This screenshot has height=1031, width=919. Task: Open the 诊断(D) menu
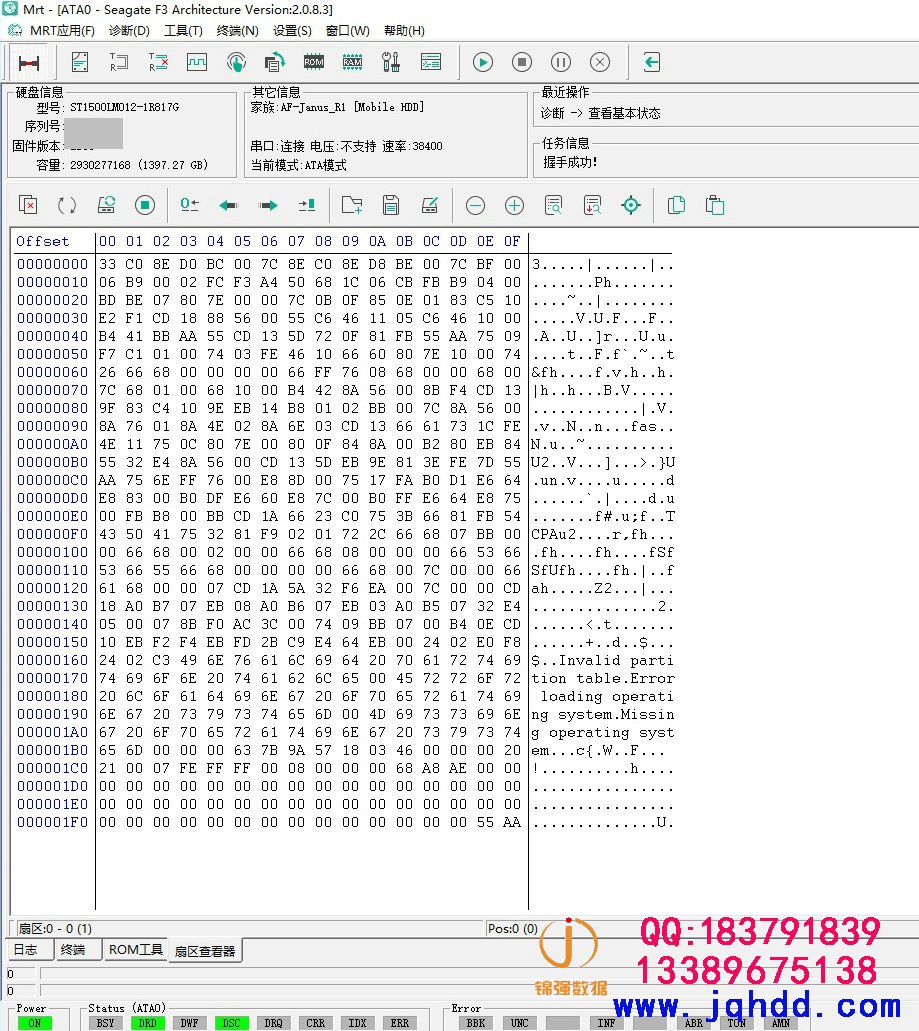(129, 31)
